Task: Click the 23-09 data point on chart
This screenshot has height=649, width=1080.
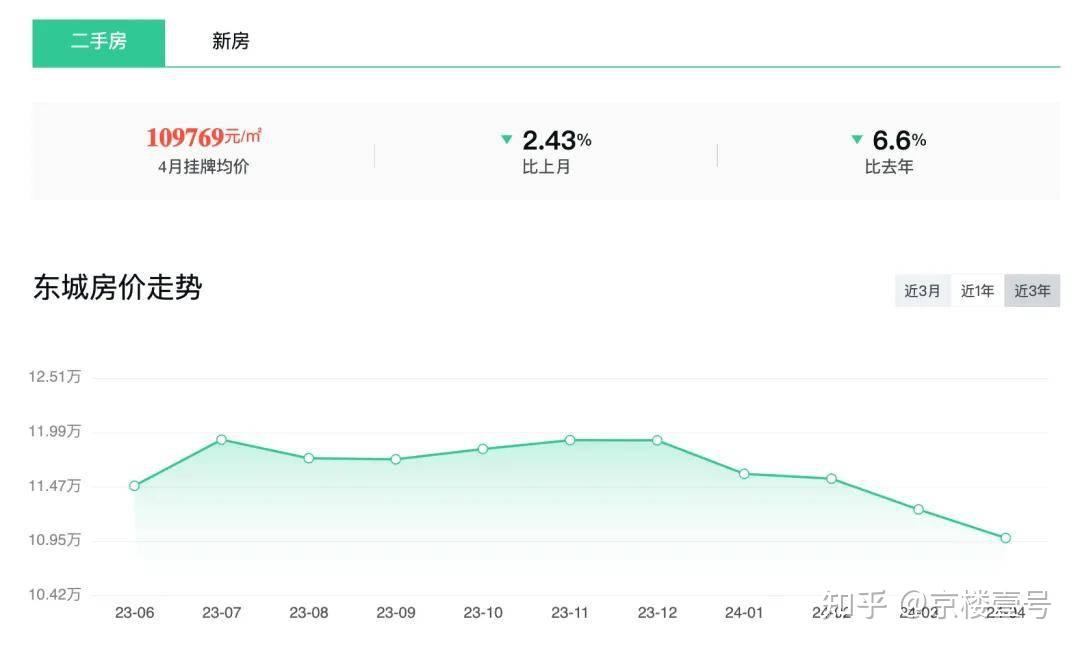Action: coord(395,460)
